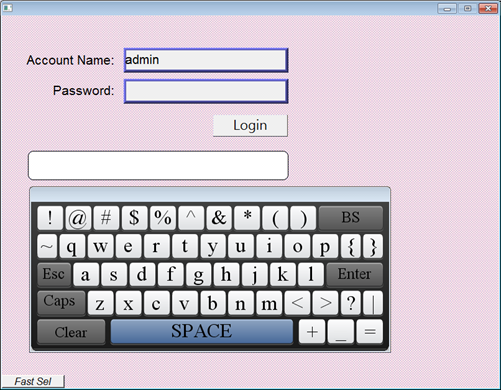Screen dimensions: 501x390
Task: Tap the letter e key
Action: pyautogui.click(x=129, y=246)
